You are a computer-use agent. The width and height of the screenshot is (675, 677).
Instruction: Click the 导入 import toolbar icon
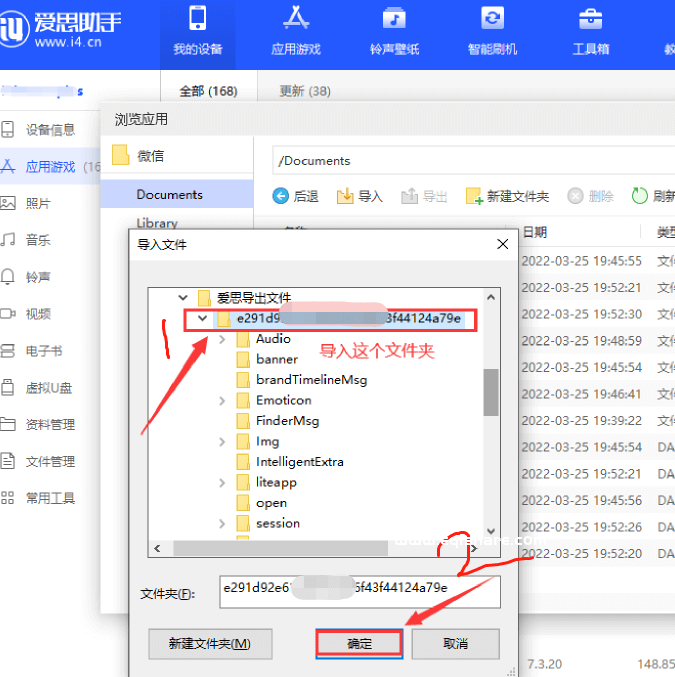pyautogui.click(x=345, y=196)
